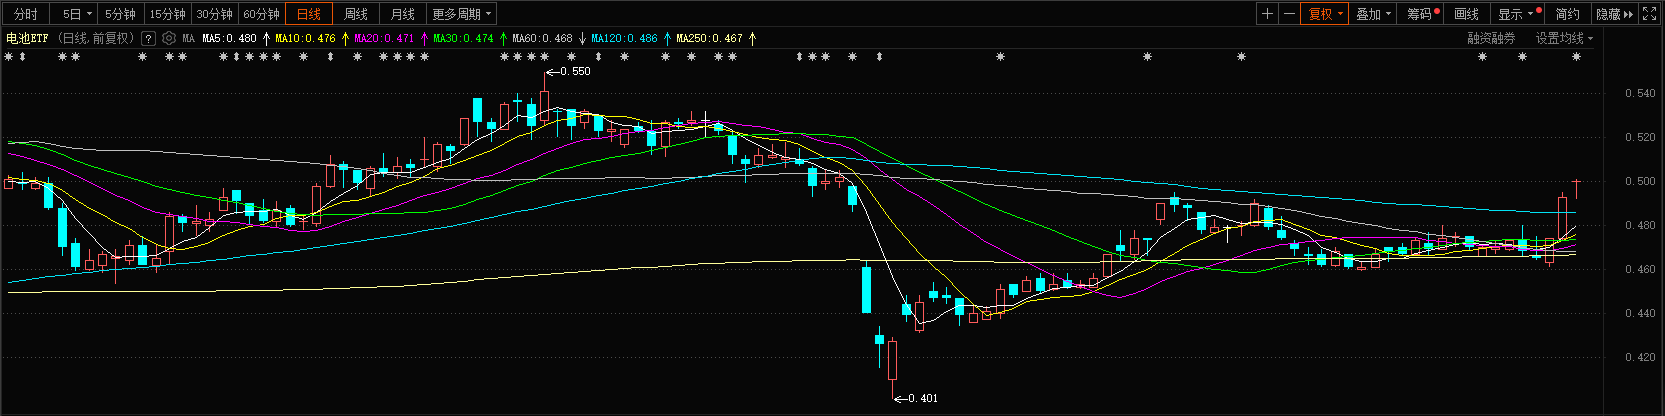This screenshot has height=416, width=1665.
Task: Click the first star event marker at far left
Action: click(9, 57)
